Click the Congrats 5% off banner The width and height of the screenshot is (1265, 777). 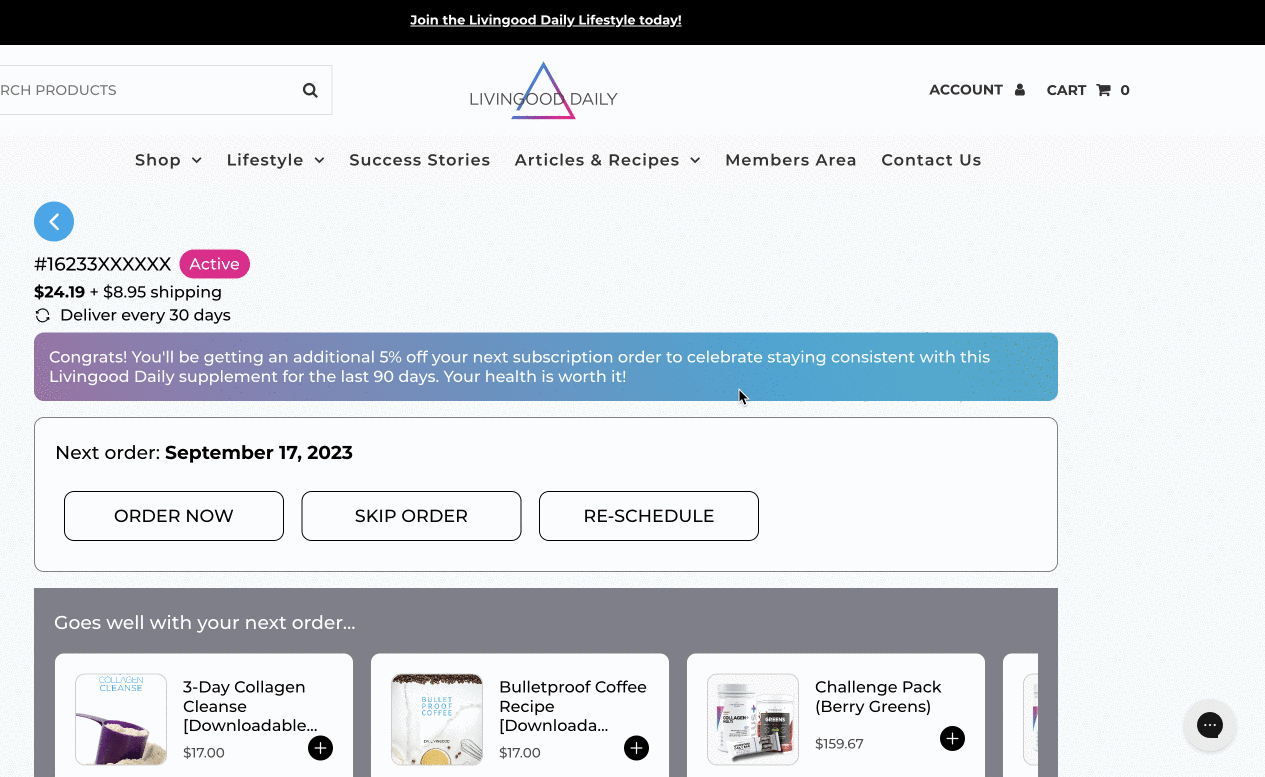(x=546, y=367)
